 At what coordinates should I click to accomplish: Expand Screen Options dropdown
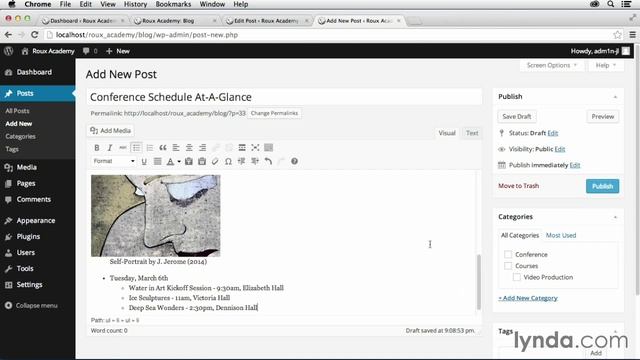click(x=552, y=65)
